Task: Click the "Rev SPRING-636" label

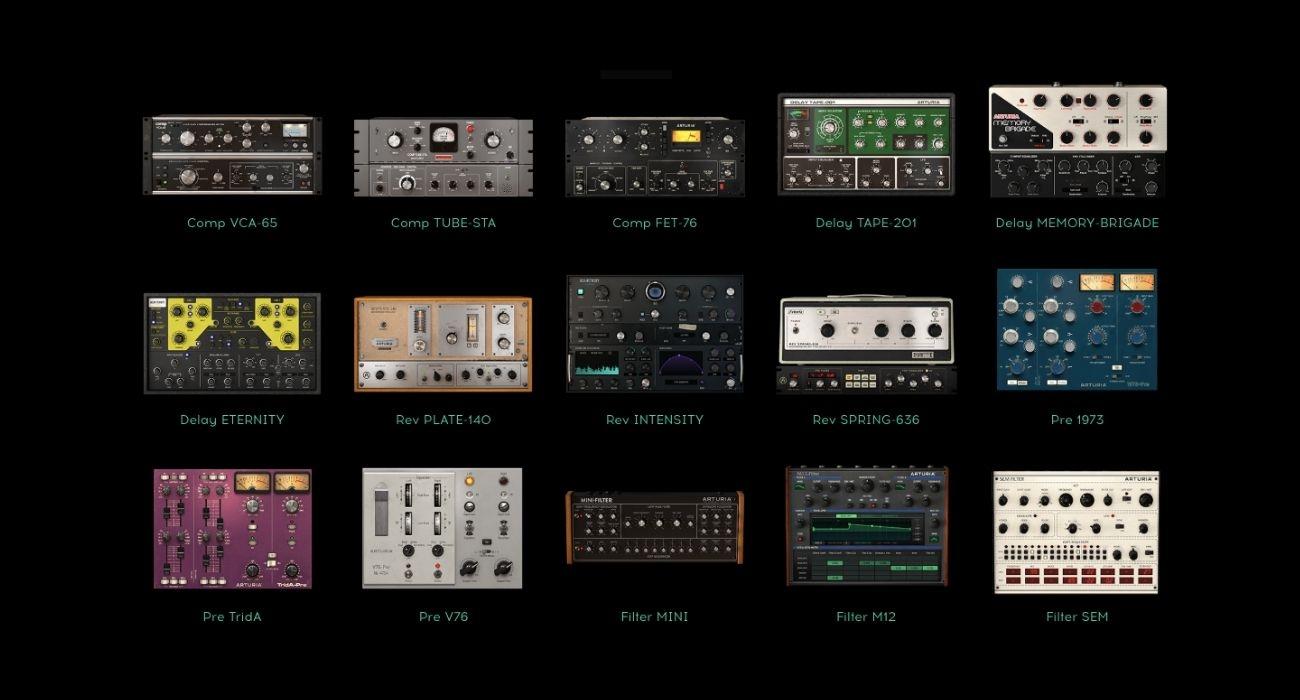Action: pyautogui.click(x=866, y=420)
